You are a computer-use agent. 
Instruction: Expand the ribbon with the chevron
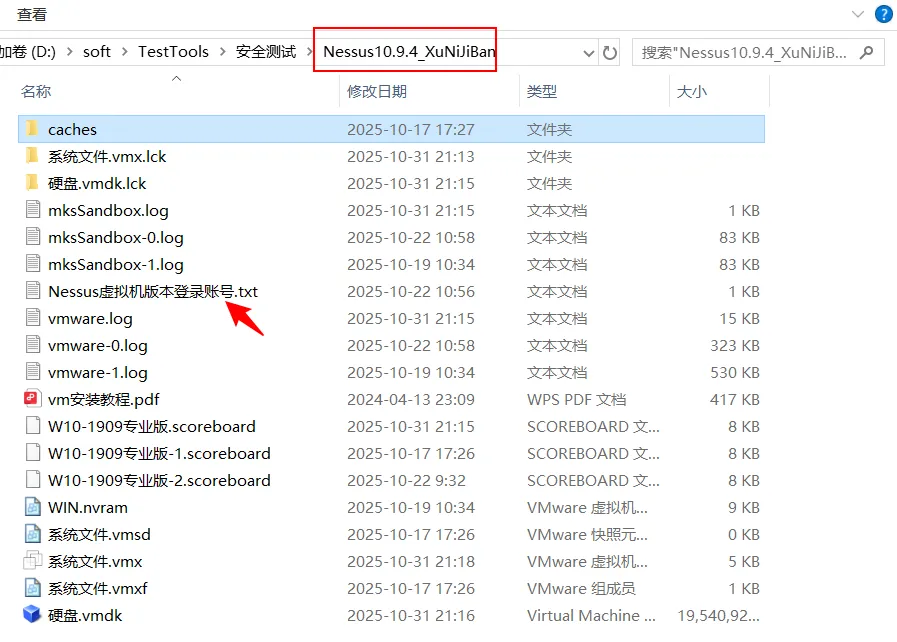tap(857, 15)
